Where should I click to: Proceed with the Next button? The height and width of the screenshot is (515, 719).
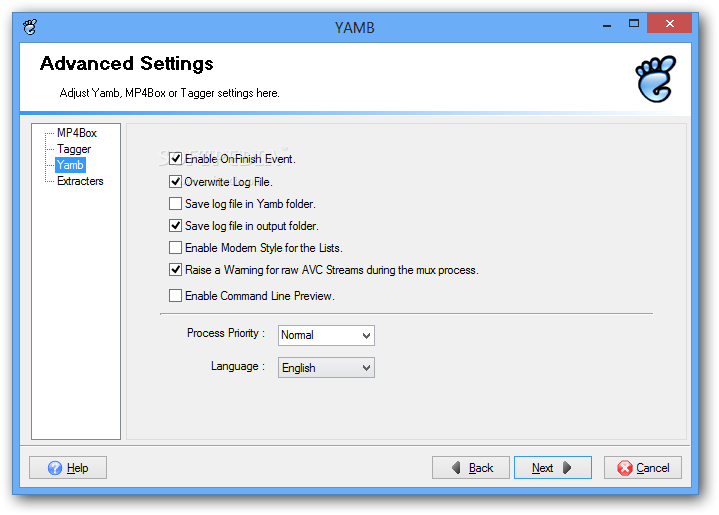[x=553, y=468]
